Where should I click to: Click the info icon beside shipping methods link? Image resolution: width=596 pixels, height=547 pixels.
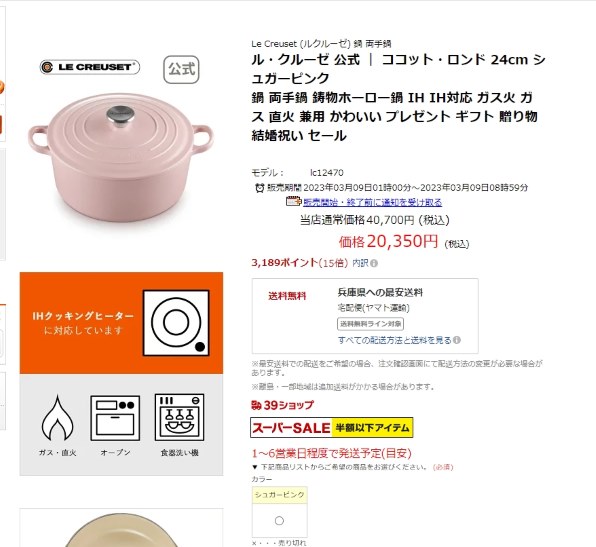[457, 340]
